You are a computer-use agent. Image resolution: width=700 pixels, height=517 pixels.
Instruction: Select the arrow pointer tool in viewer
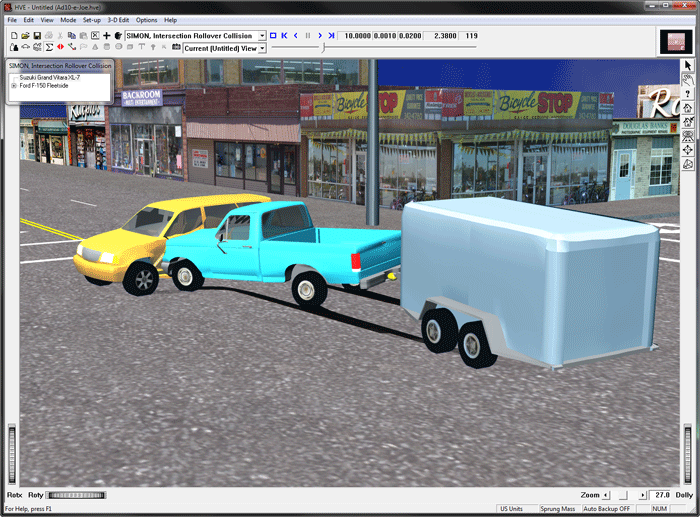click(688, 65)
